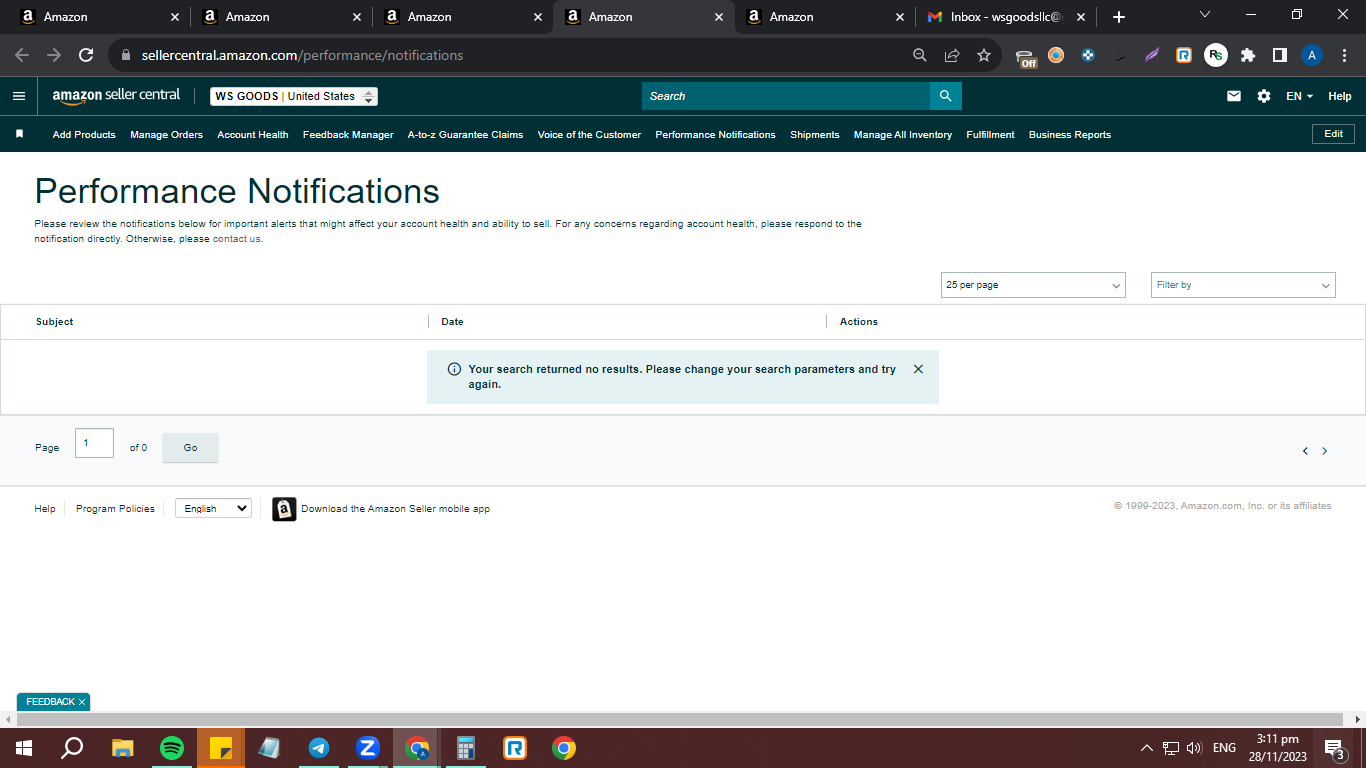
Task: Open Calculator from the taskbar
Action: point(466,748)
